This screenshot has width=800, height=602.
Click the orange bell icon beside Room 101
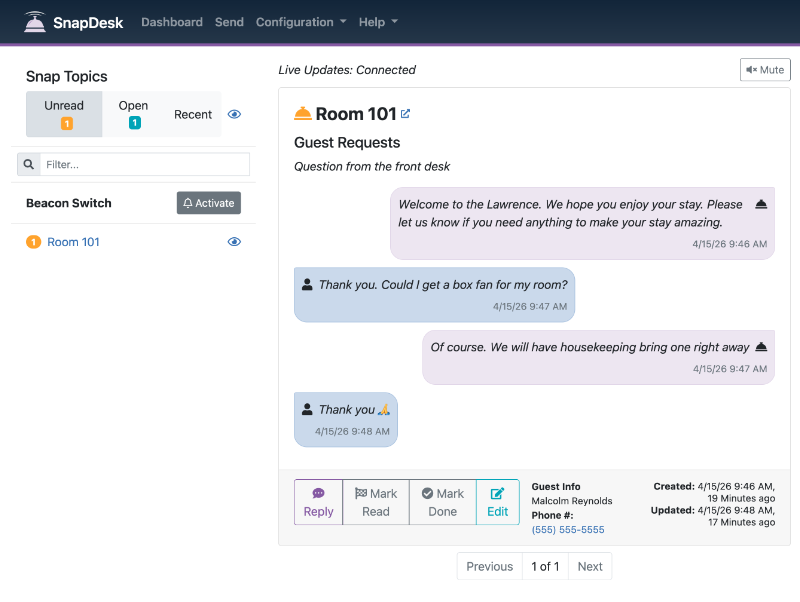click(x=302, y=114)
